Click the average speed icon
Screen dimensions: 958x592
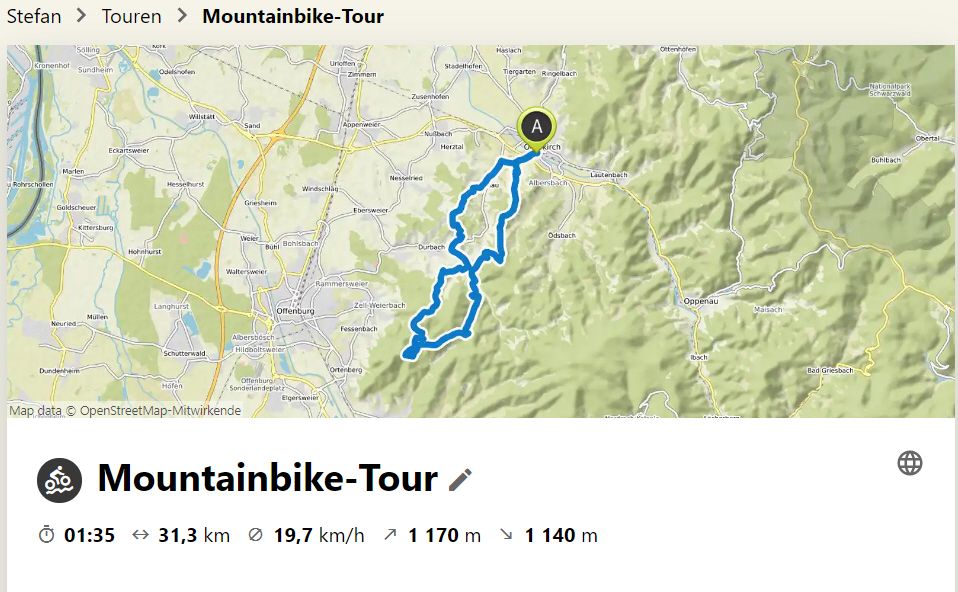pos(255,535)
